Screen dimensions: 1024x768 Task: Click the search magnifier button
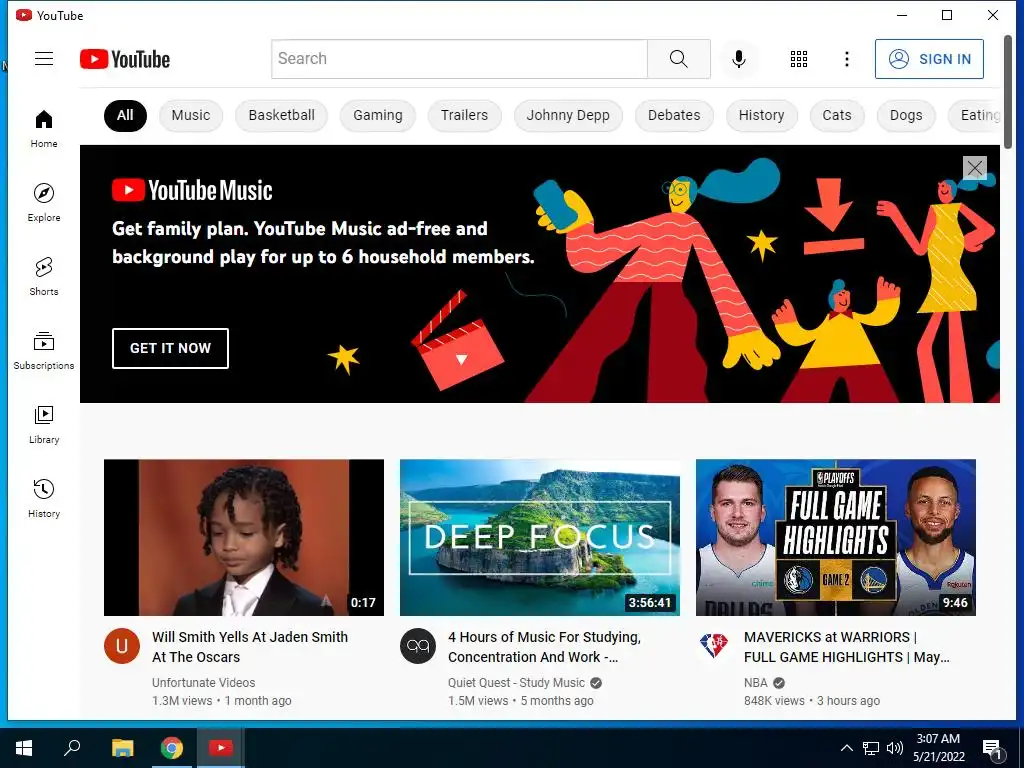[x=679, y=59]
